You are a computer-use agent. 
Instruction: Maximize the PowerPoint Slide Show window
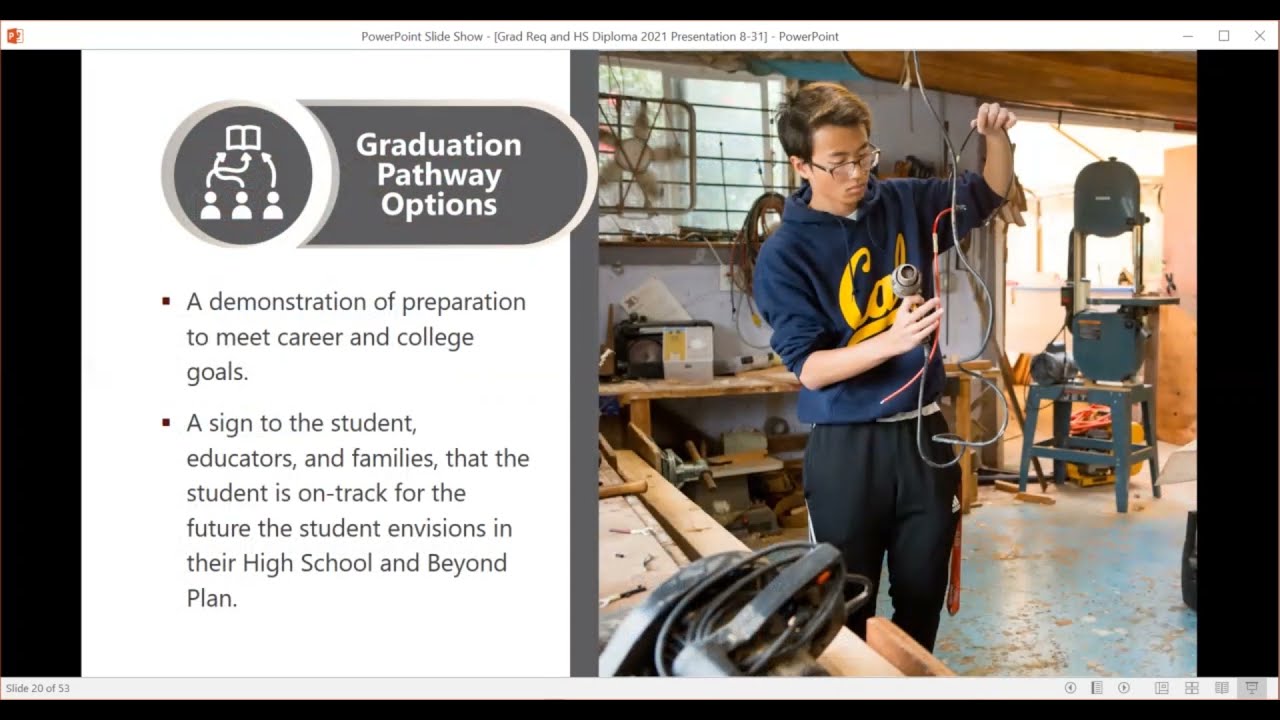point(1224,36)
